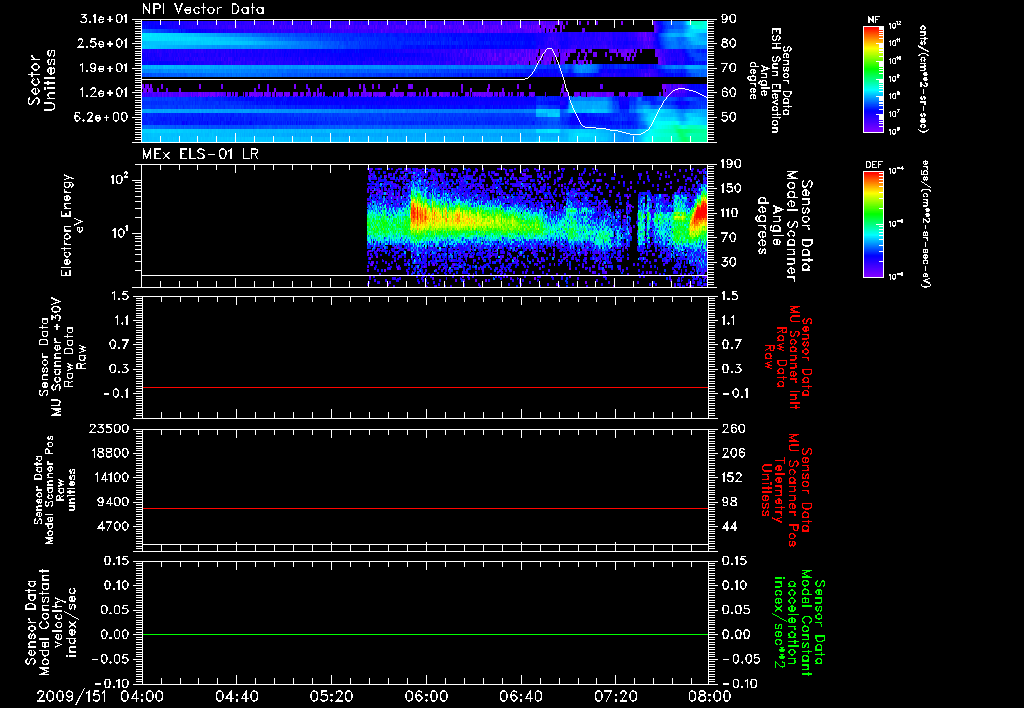Click the 07:20 time tick label
The width and height of the screenshot is (1024, 708).
coord(615,696)
